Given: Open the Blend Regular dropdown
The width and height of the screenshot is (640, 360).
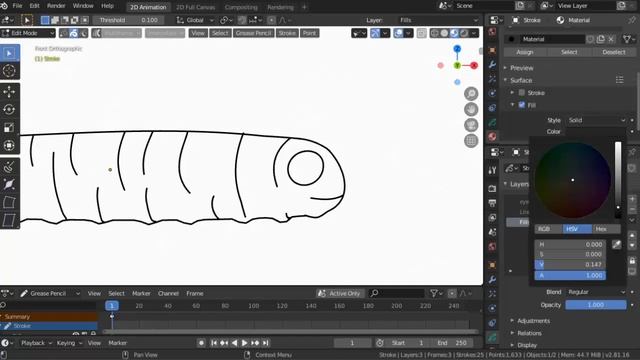Looking at the screenshot, I should tap(596, 292).
